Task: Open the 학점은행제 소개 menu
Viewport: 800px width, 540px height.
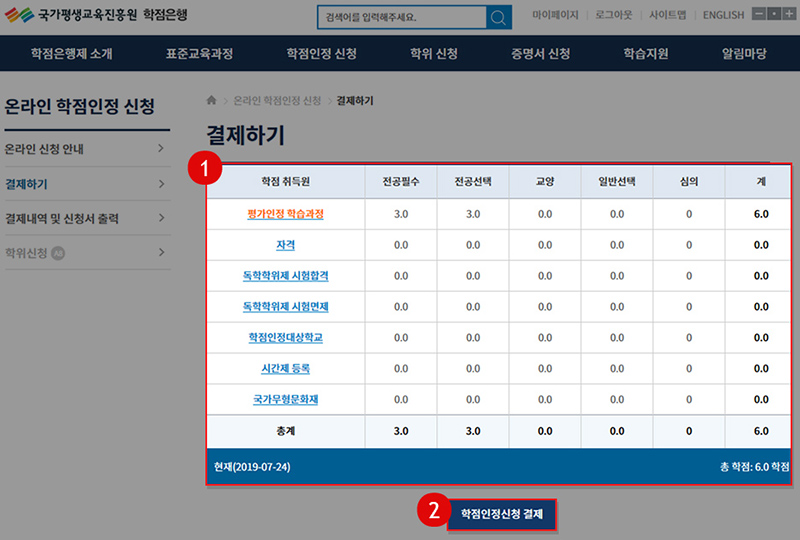Action: [71, 54]
